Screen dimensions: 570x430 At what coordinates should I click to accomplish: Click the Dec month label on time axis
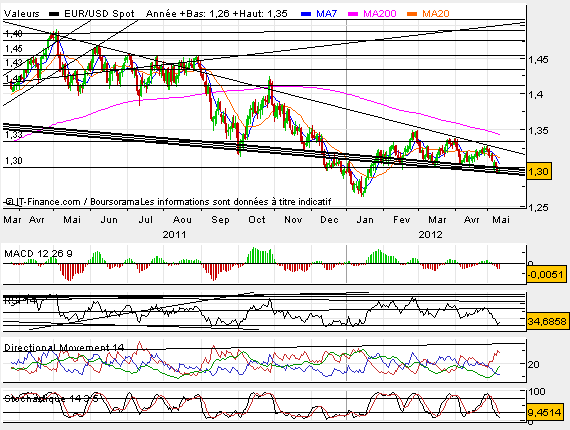(x=329, y=220)
